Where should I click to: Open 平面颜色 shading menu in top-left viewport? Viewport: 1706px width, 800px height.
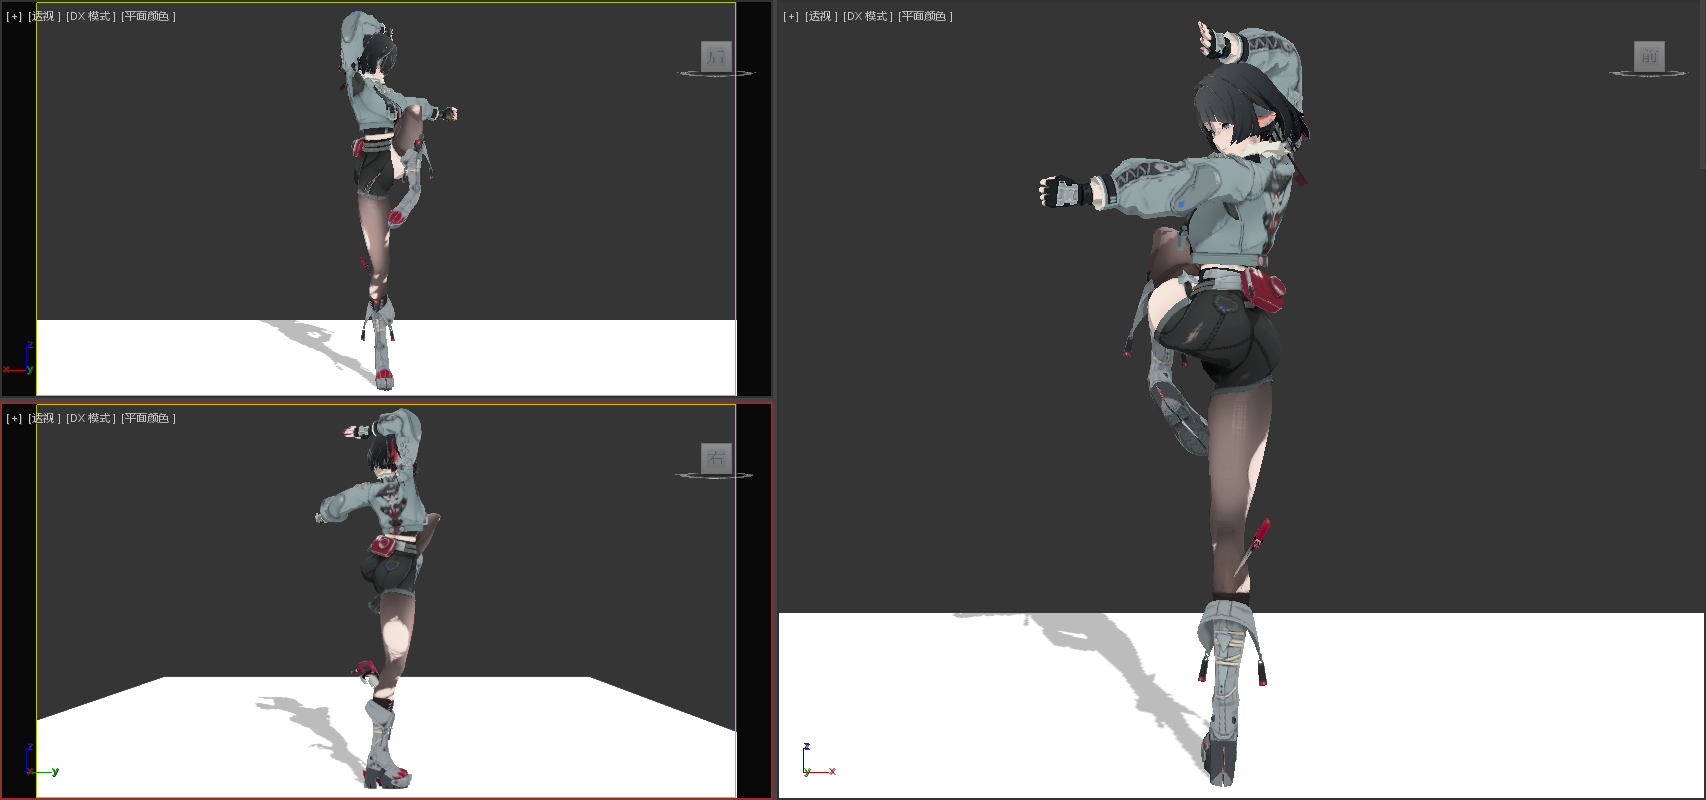coord(148,17)
